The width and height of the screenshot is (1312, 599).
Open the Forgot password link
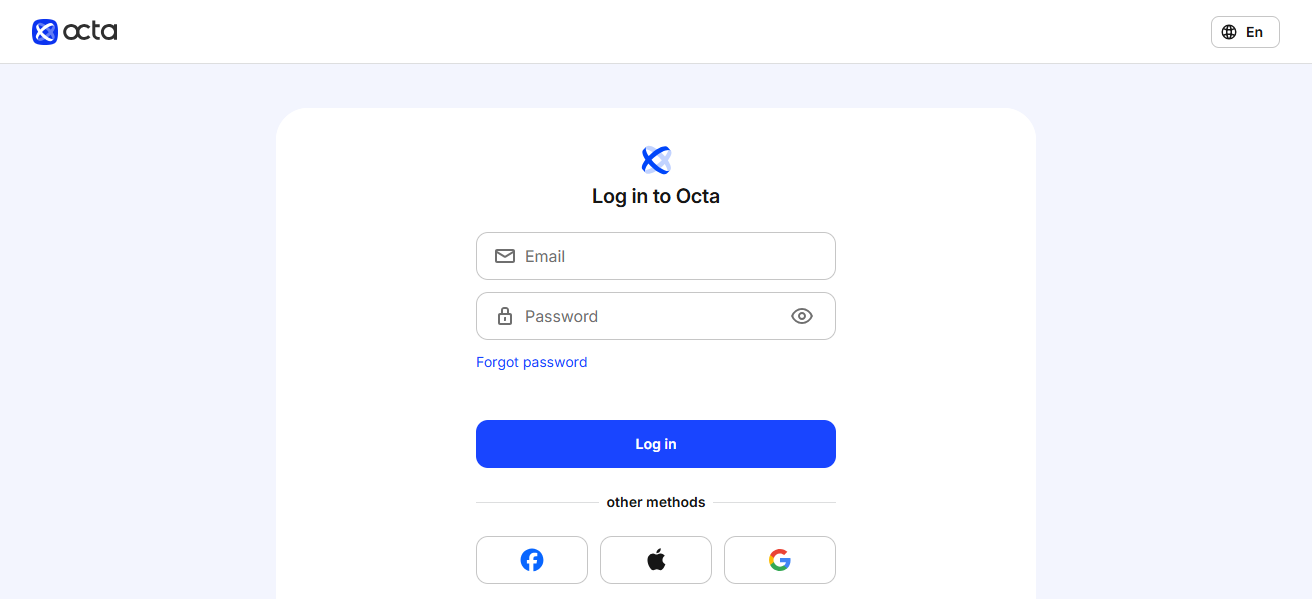(x=531, y=362)
